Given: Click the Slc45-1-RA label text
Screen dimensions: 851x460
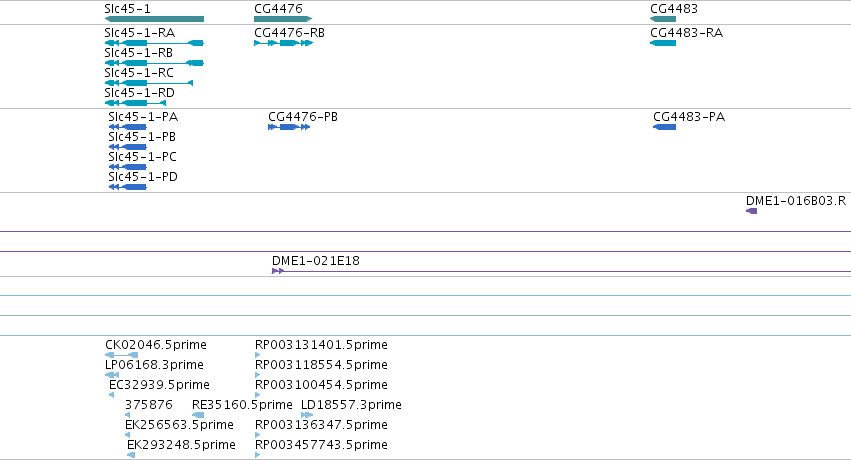Looking at the screenshot, I should coord(140,33).
